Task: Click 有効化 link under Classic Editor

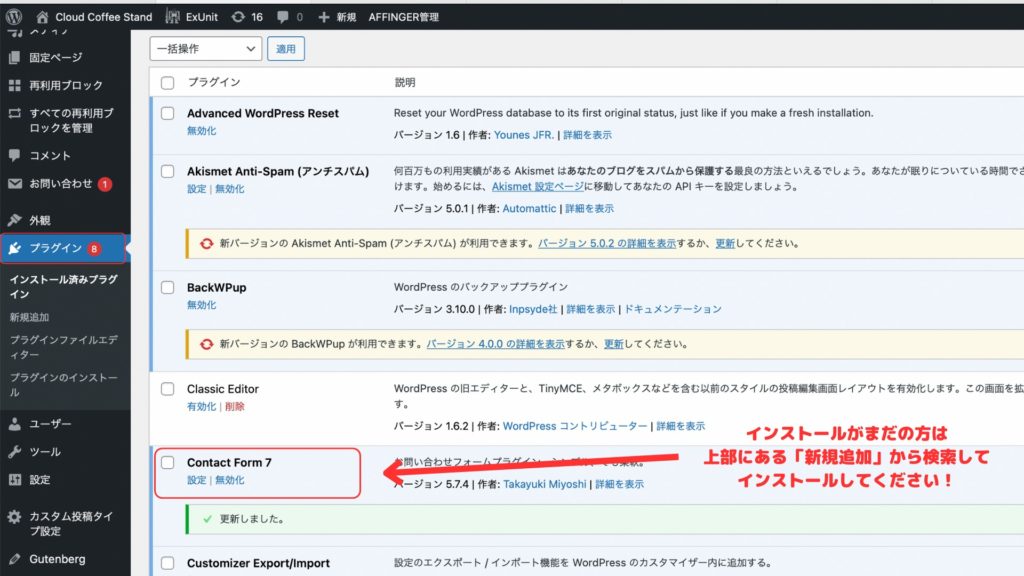Action: click(201, 406)
